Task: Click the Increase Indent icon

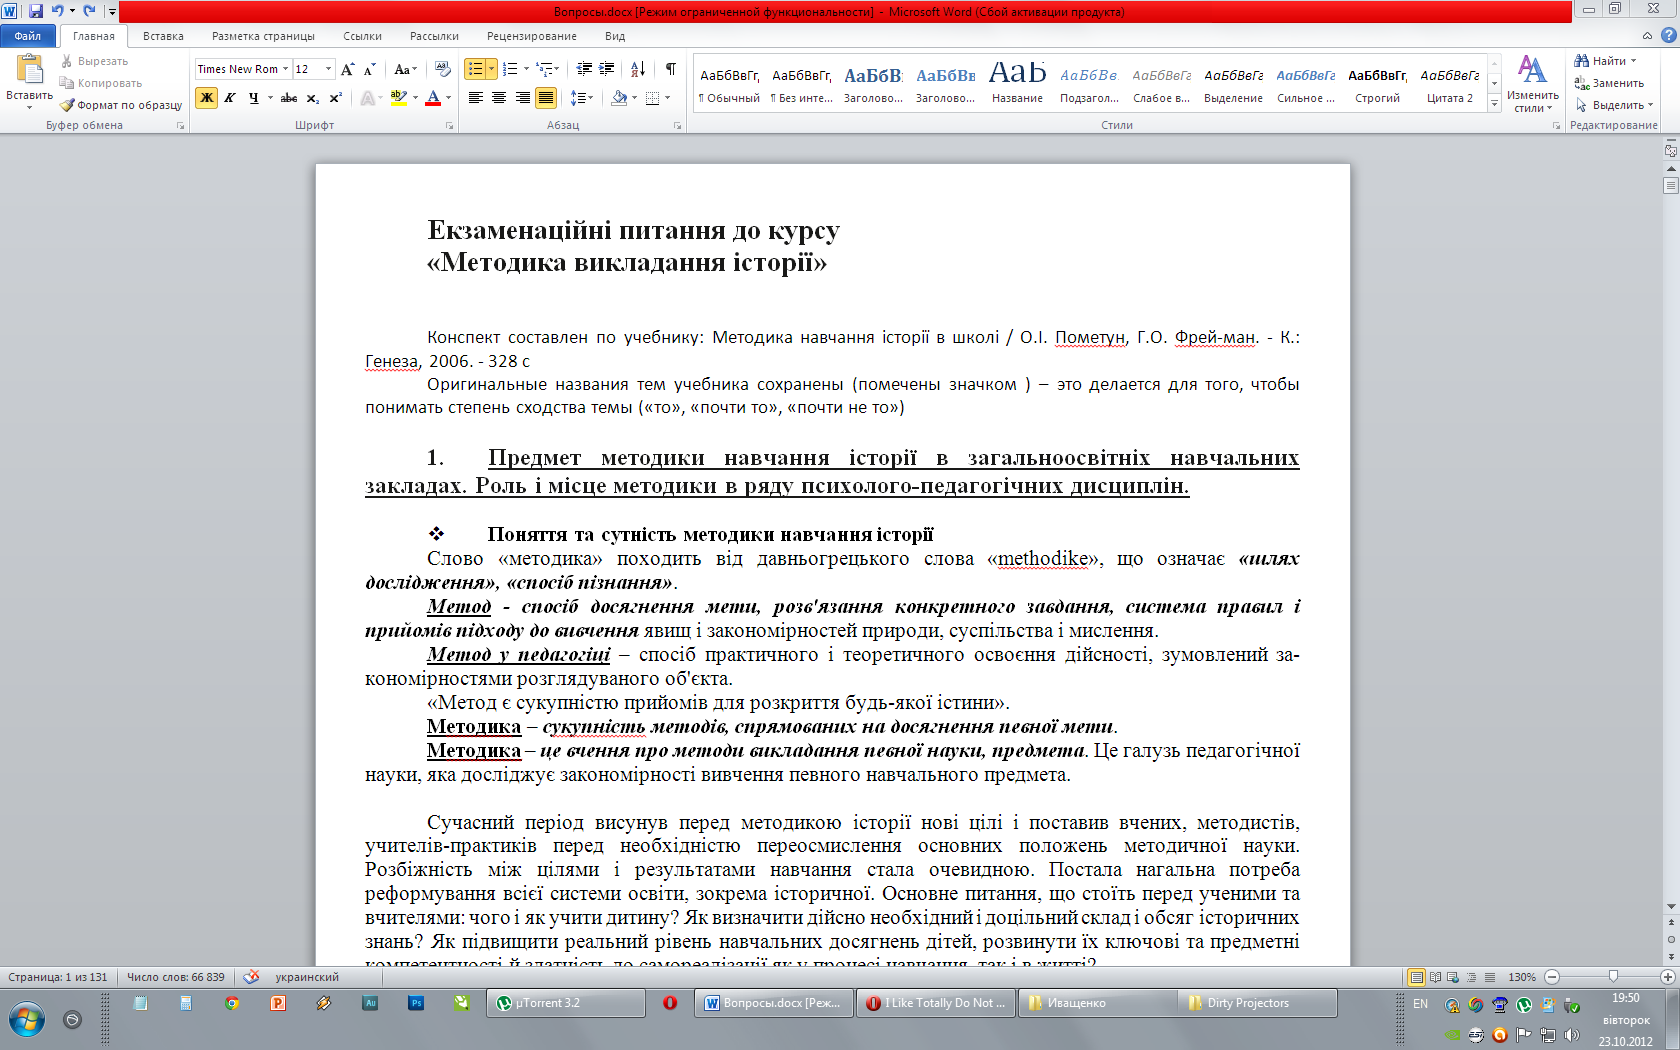Action: point(607,69)
